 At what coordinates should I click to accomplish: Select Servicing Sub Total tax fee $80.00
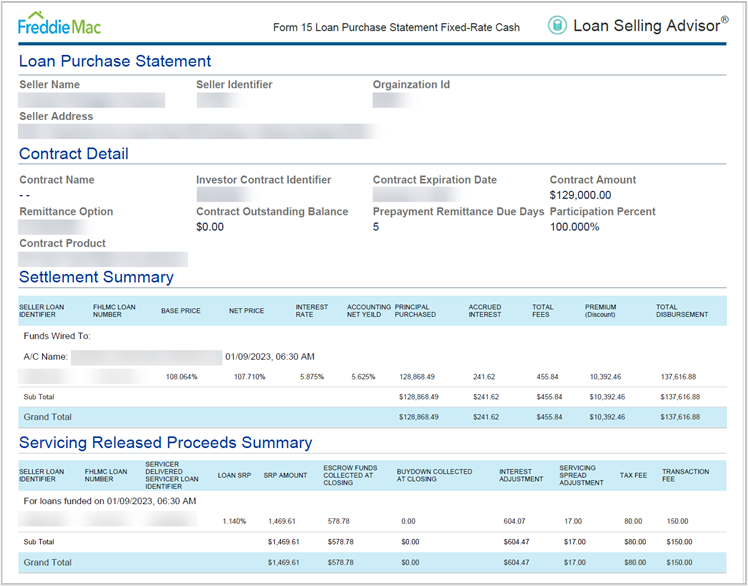635,542
